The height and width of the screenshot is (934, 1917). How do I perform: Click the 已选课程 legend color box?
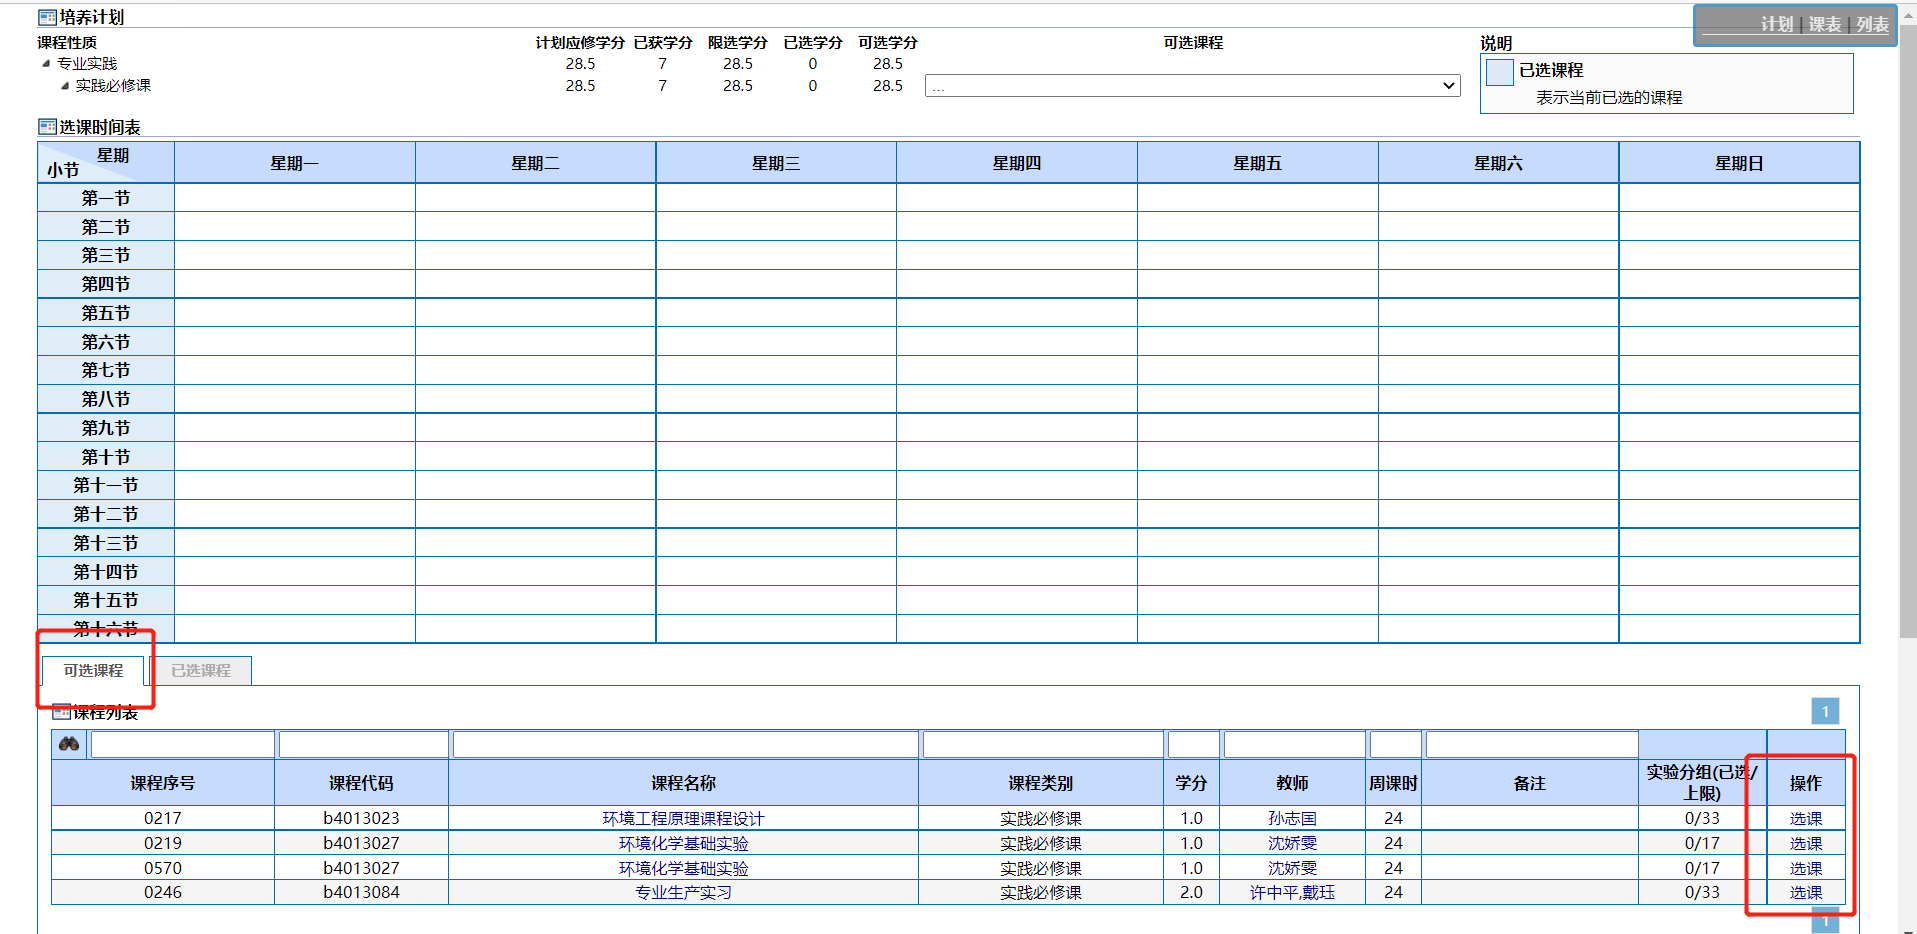[x=1499, y=72]
